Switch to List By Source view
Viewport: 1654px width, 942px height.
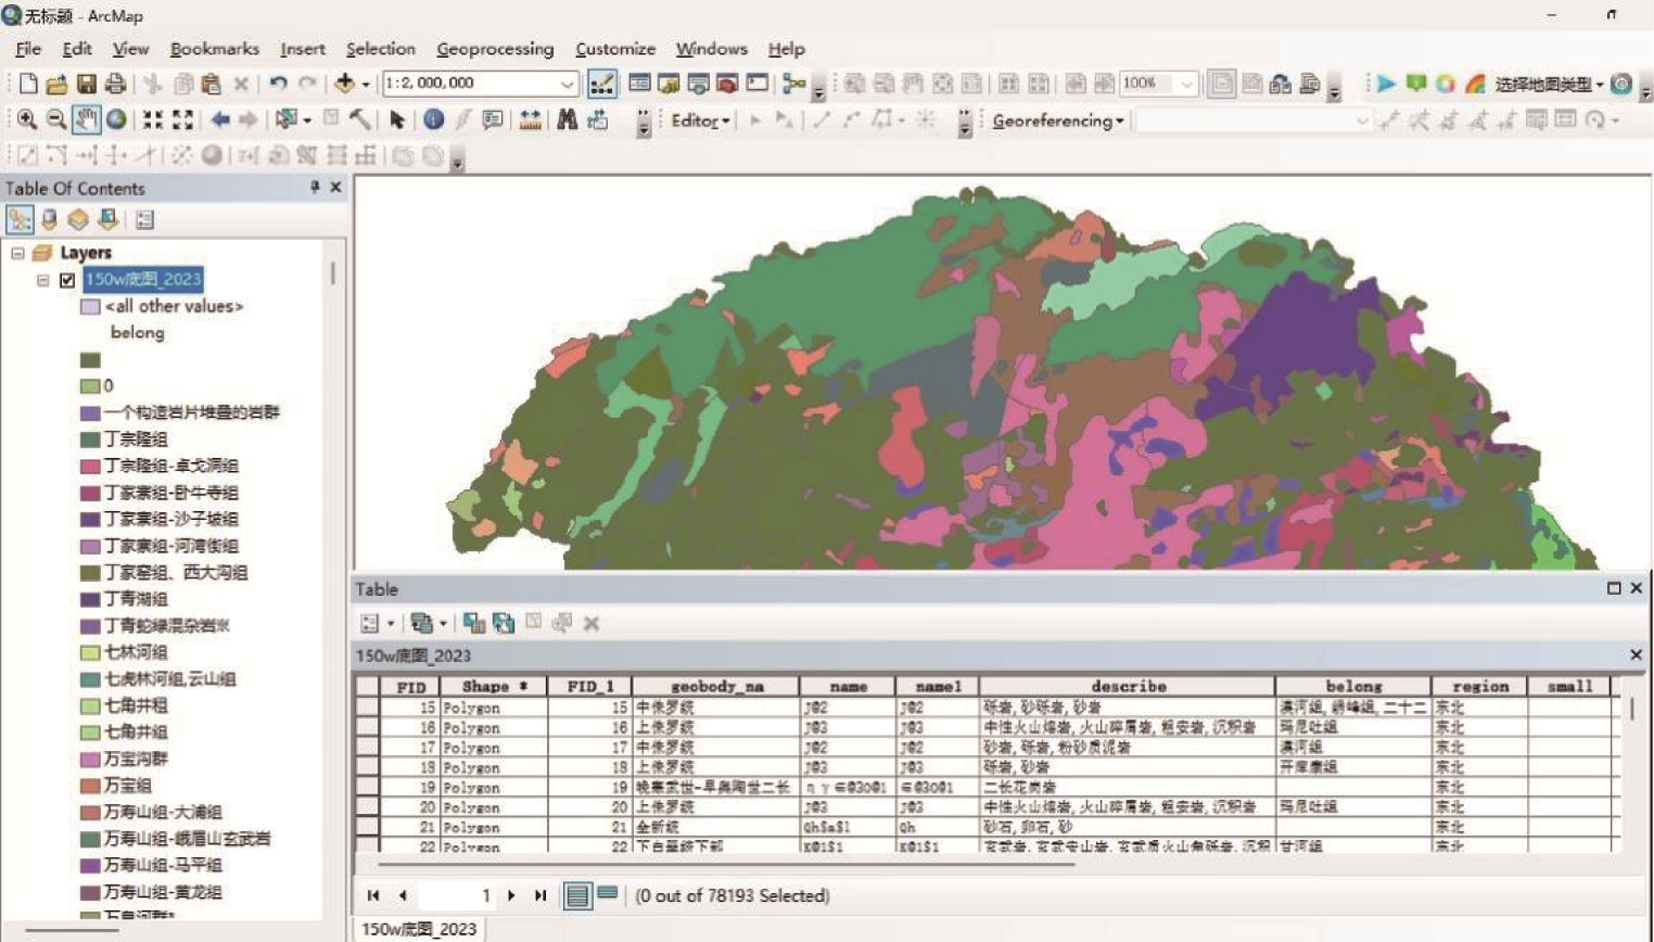click(49, 220)
